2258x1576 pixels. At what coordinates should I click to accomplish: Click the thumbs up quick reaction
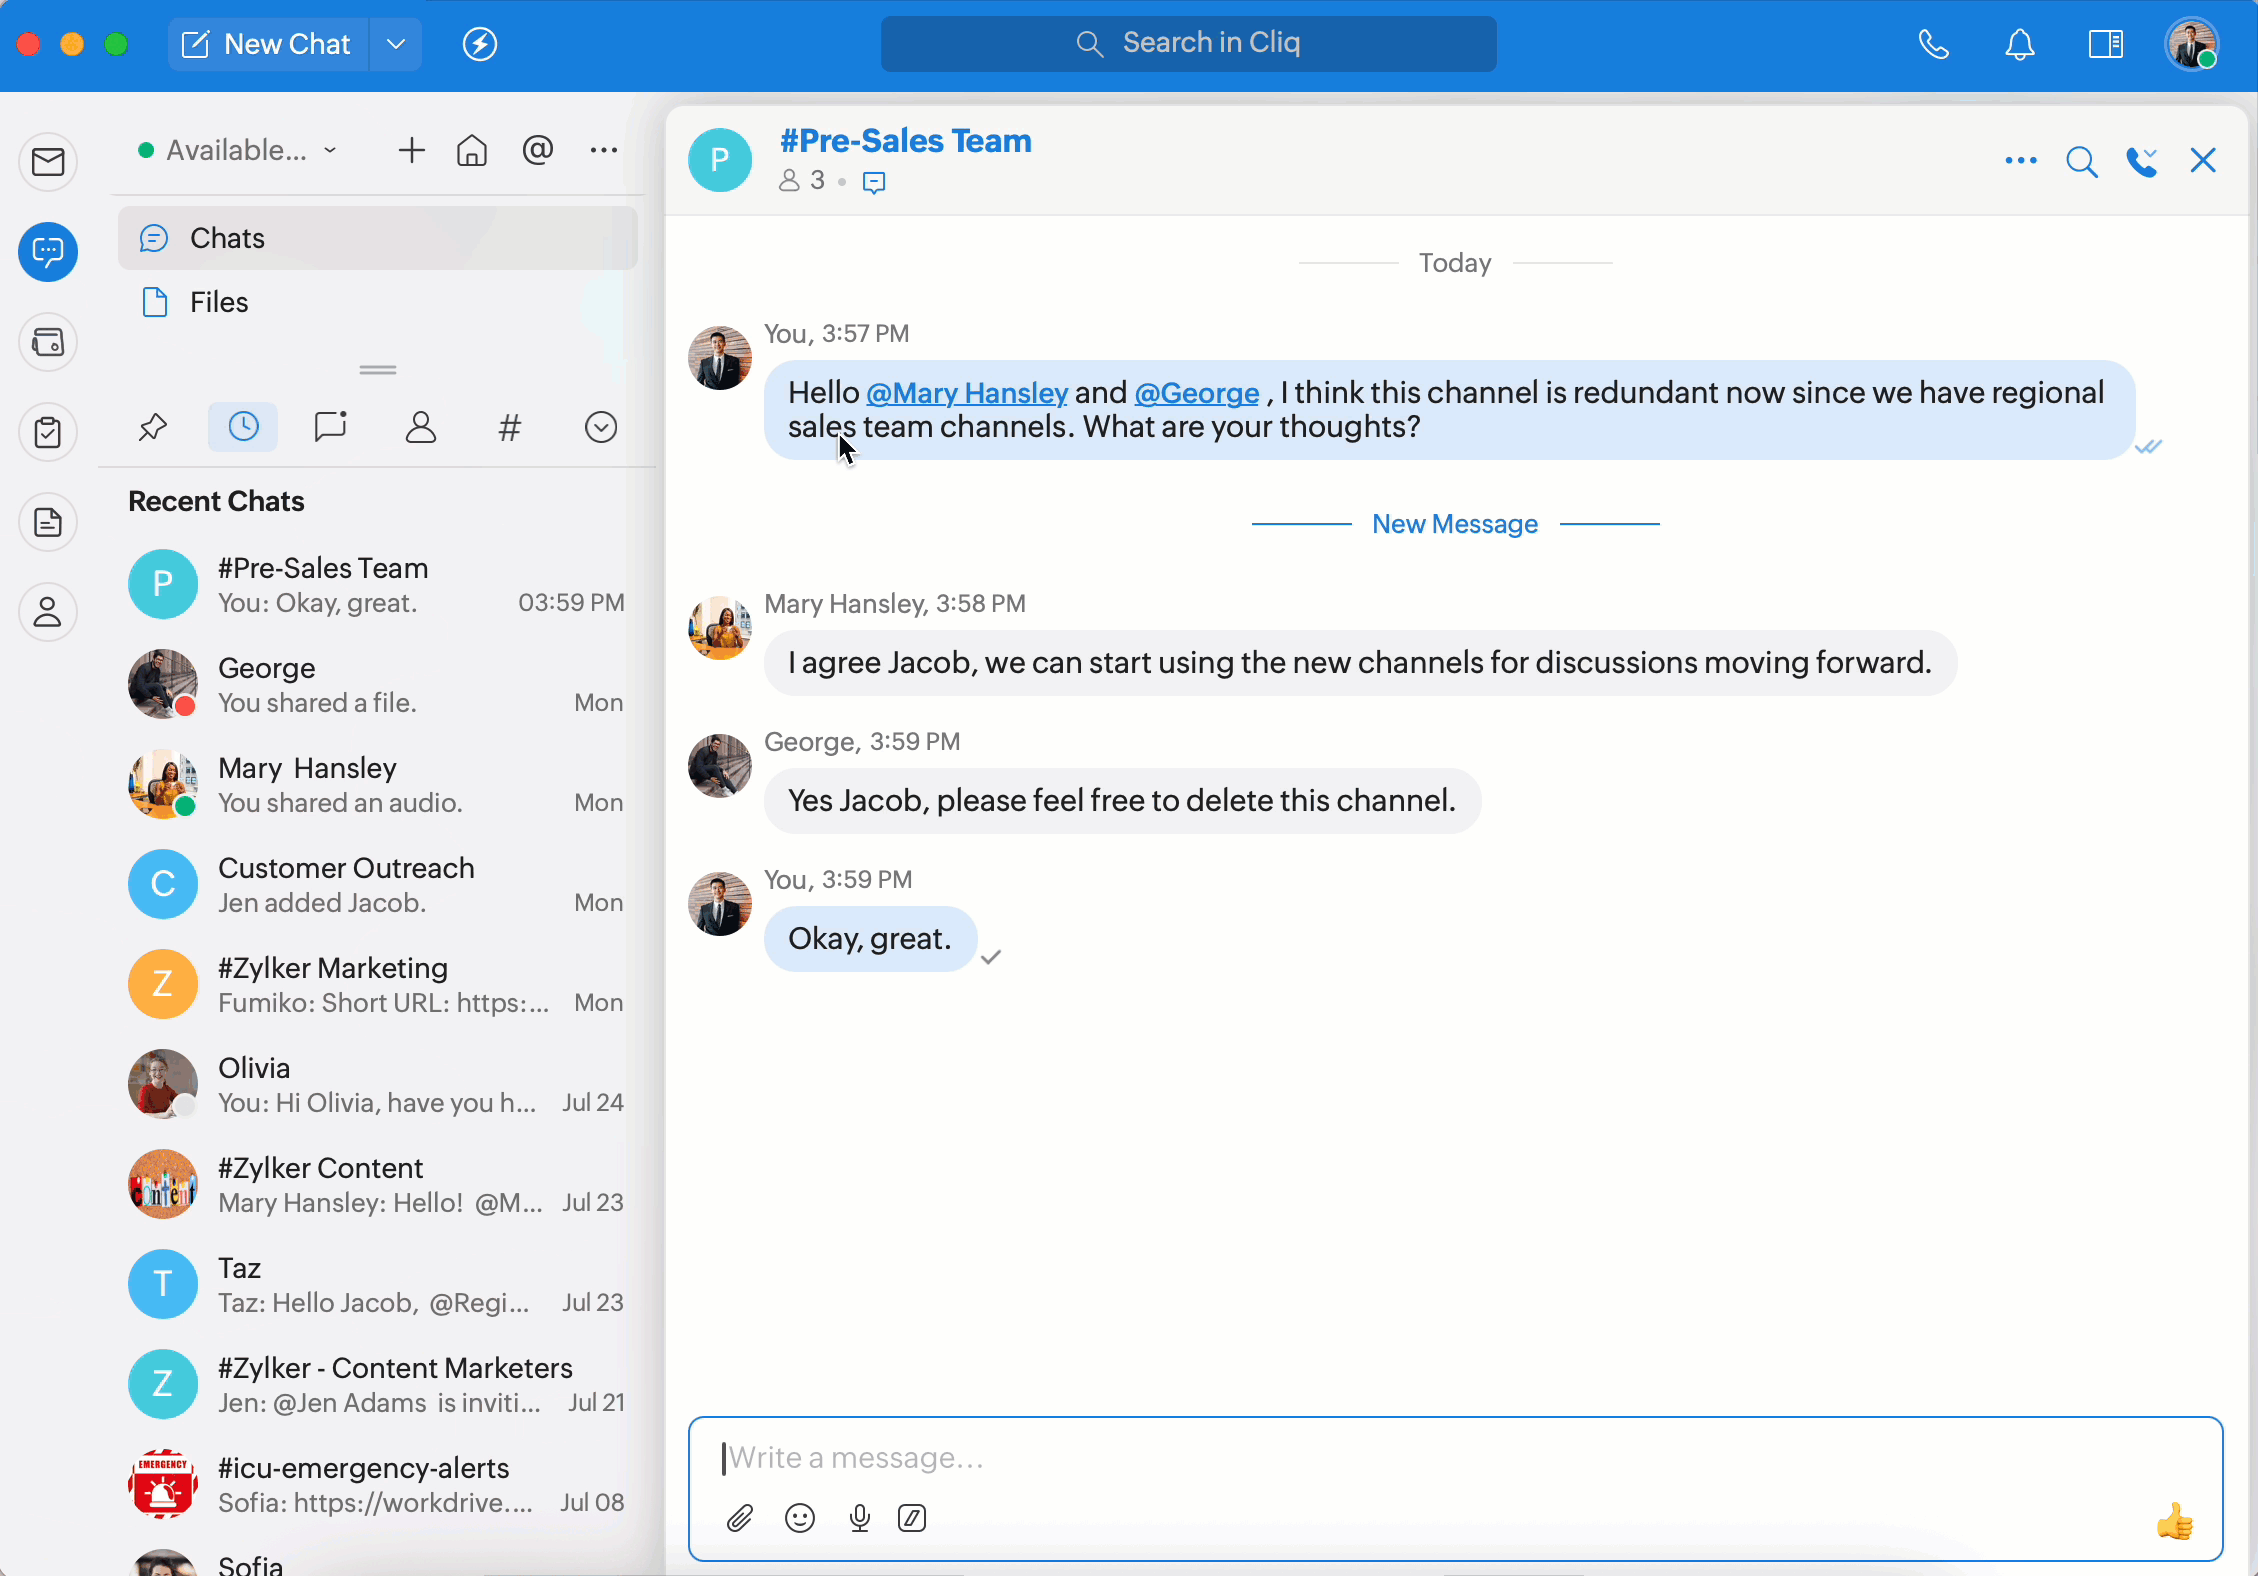[2174, 1522]
